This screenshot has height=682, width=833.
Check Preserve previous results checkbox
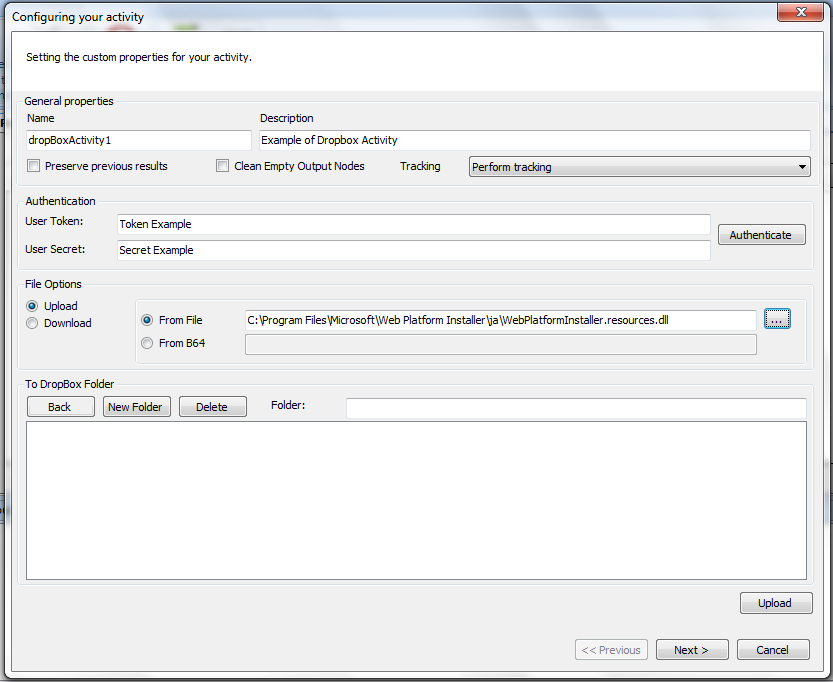(33, 166)
